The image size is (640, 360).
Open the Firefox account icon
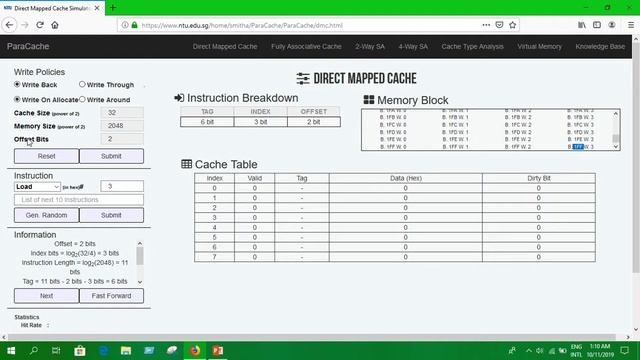coord(611,25)
